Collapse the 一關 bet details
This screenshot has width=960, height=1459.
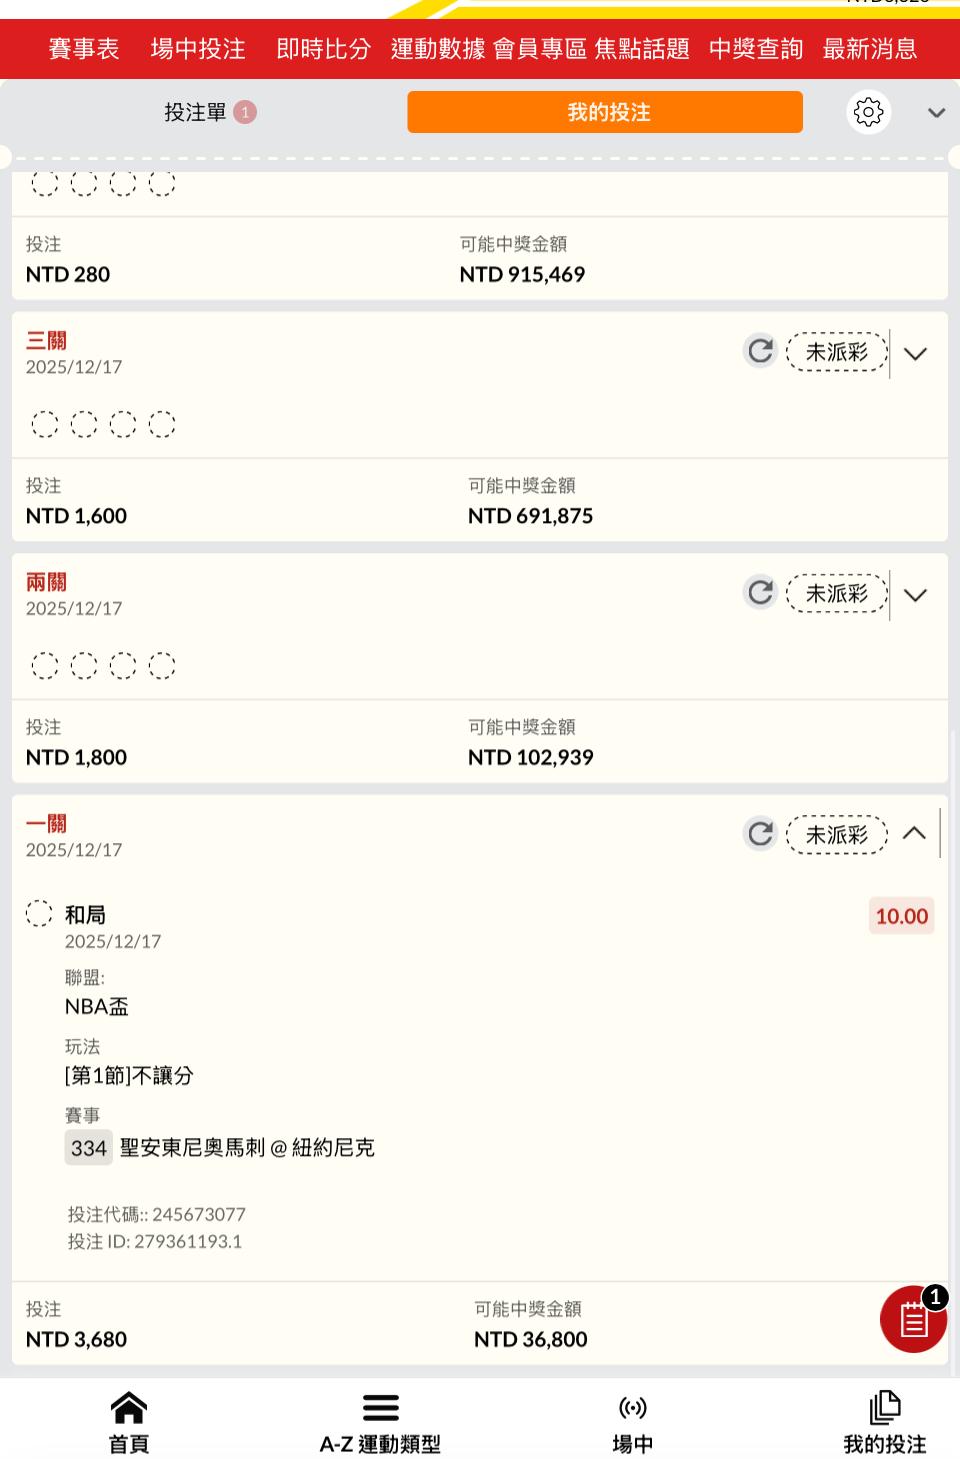coord(915,833)
